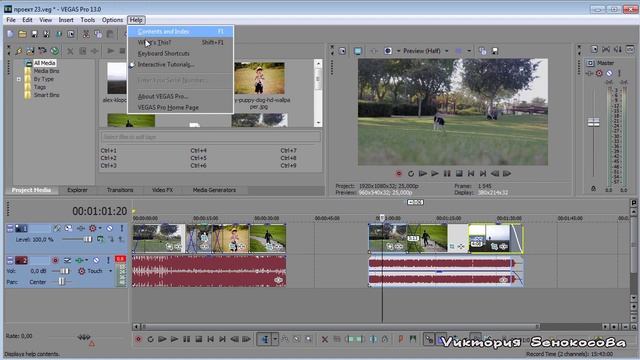The width and height of the screenshot is (640, 360).
Task: Invert phase on audio track 2
Action: point(67,260)
